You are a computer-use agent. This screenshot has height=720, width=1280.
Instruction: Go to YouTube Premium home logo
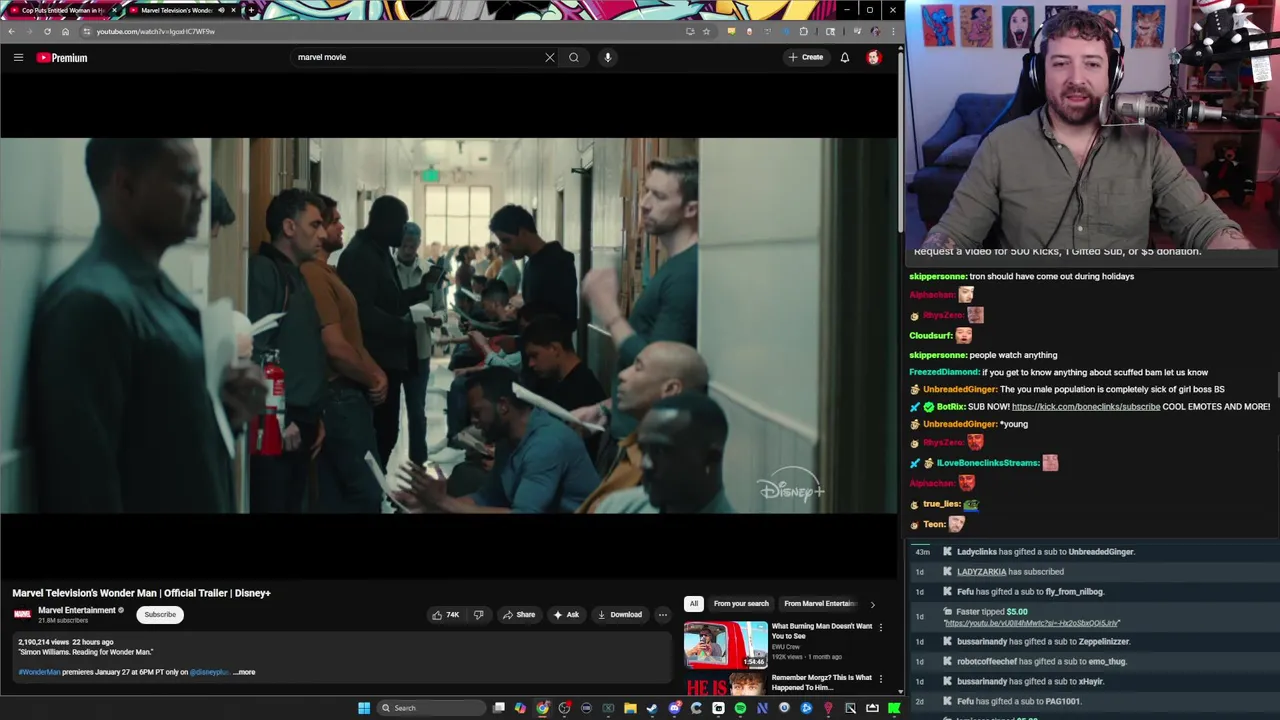[62, 58]
